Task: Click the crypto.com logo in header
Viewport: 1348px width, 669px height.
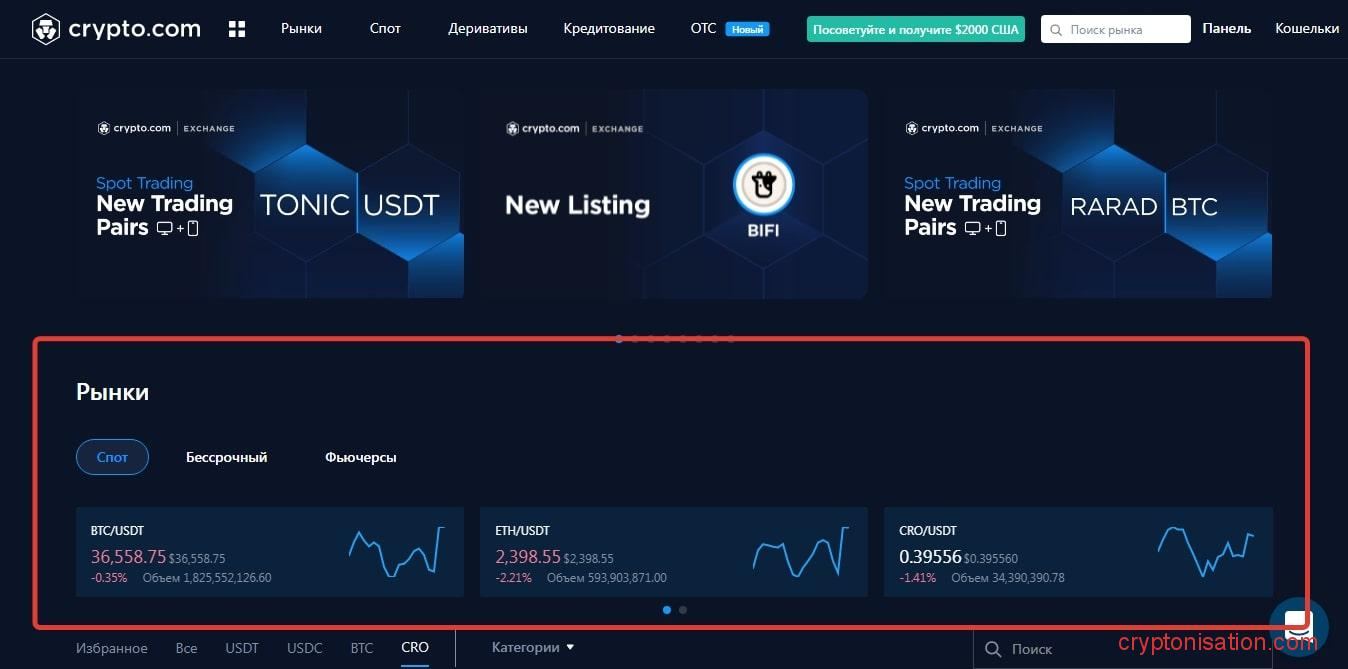Action: (116, 29)
